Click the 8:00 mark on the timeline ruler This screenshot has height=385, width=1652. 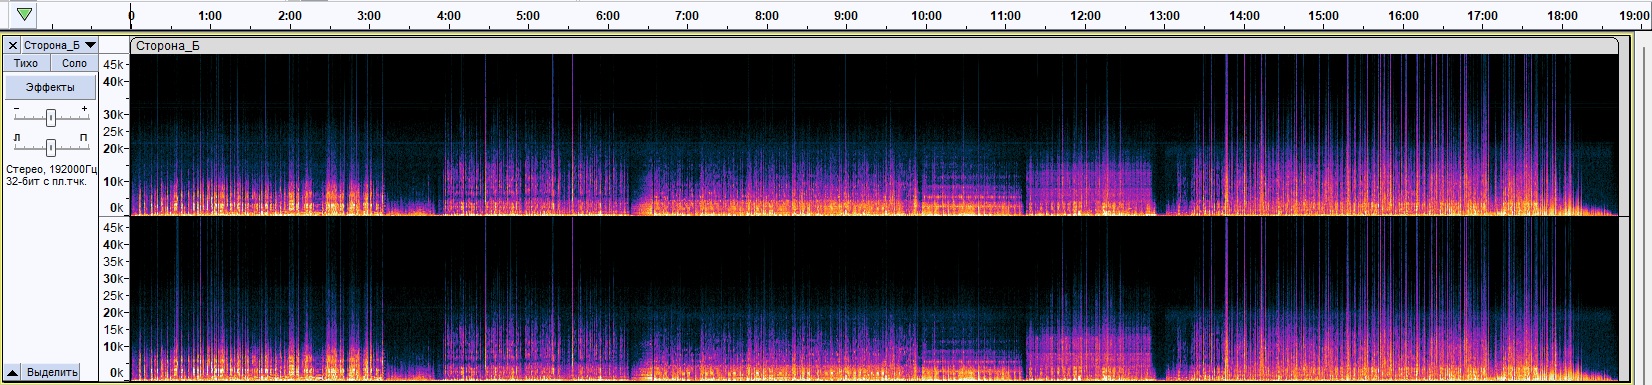[767, 16]
